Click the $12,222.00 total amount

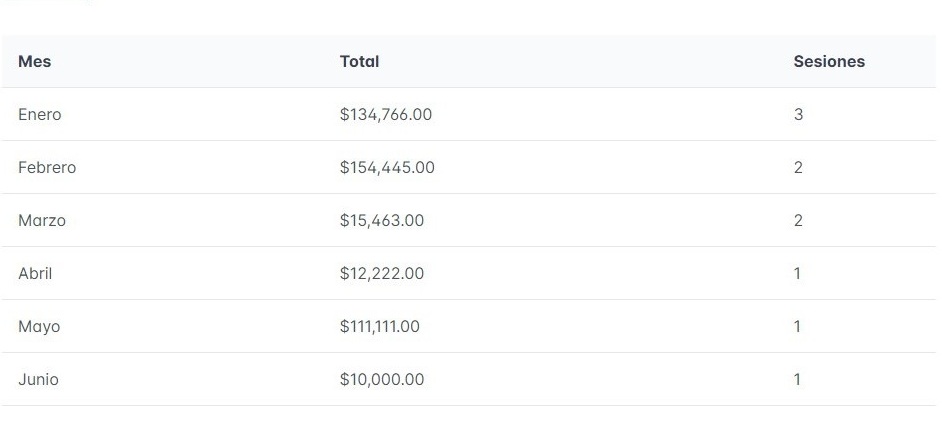coord(382,274)
